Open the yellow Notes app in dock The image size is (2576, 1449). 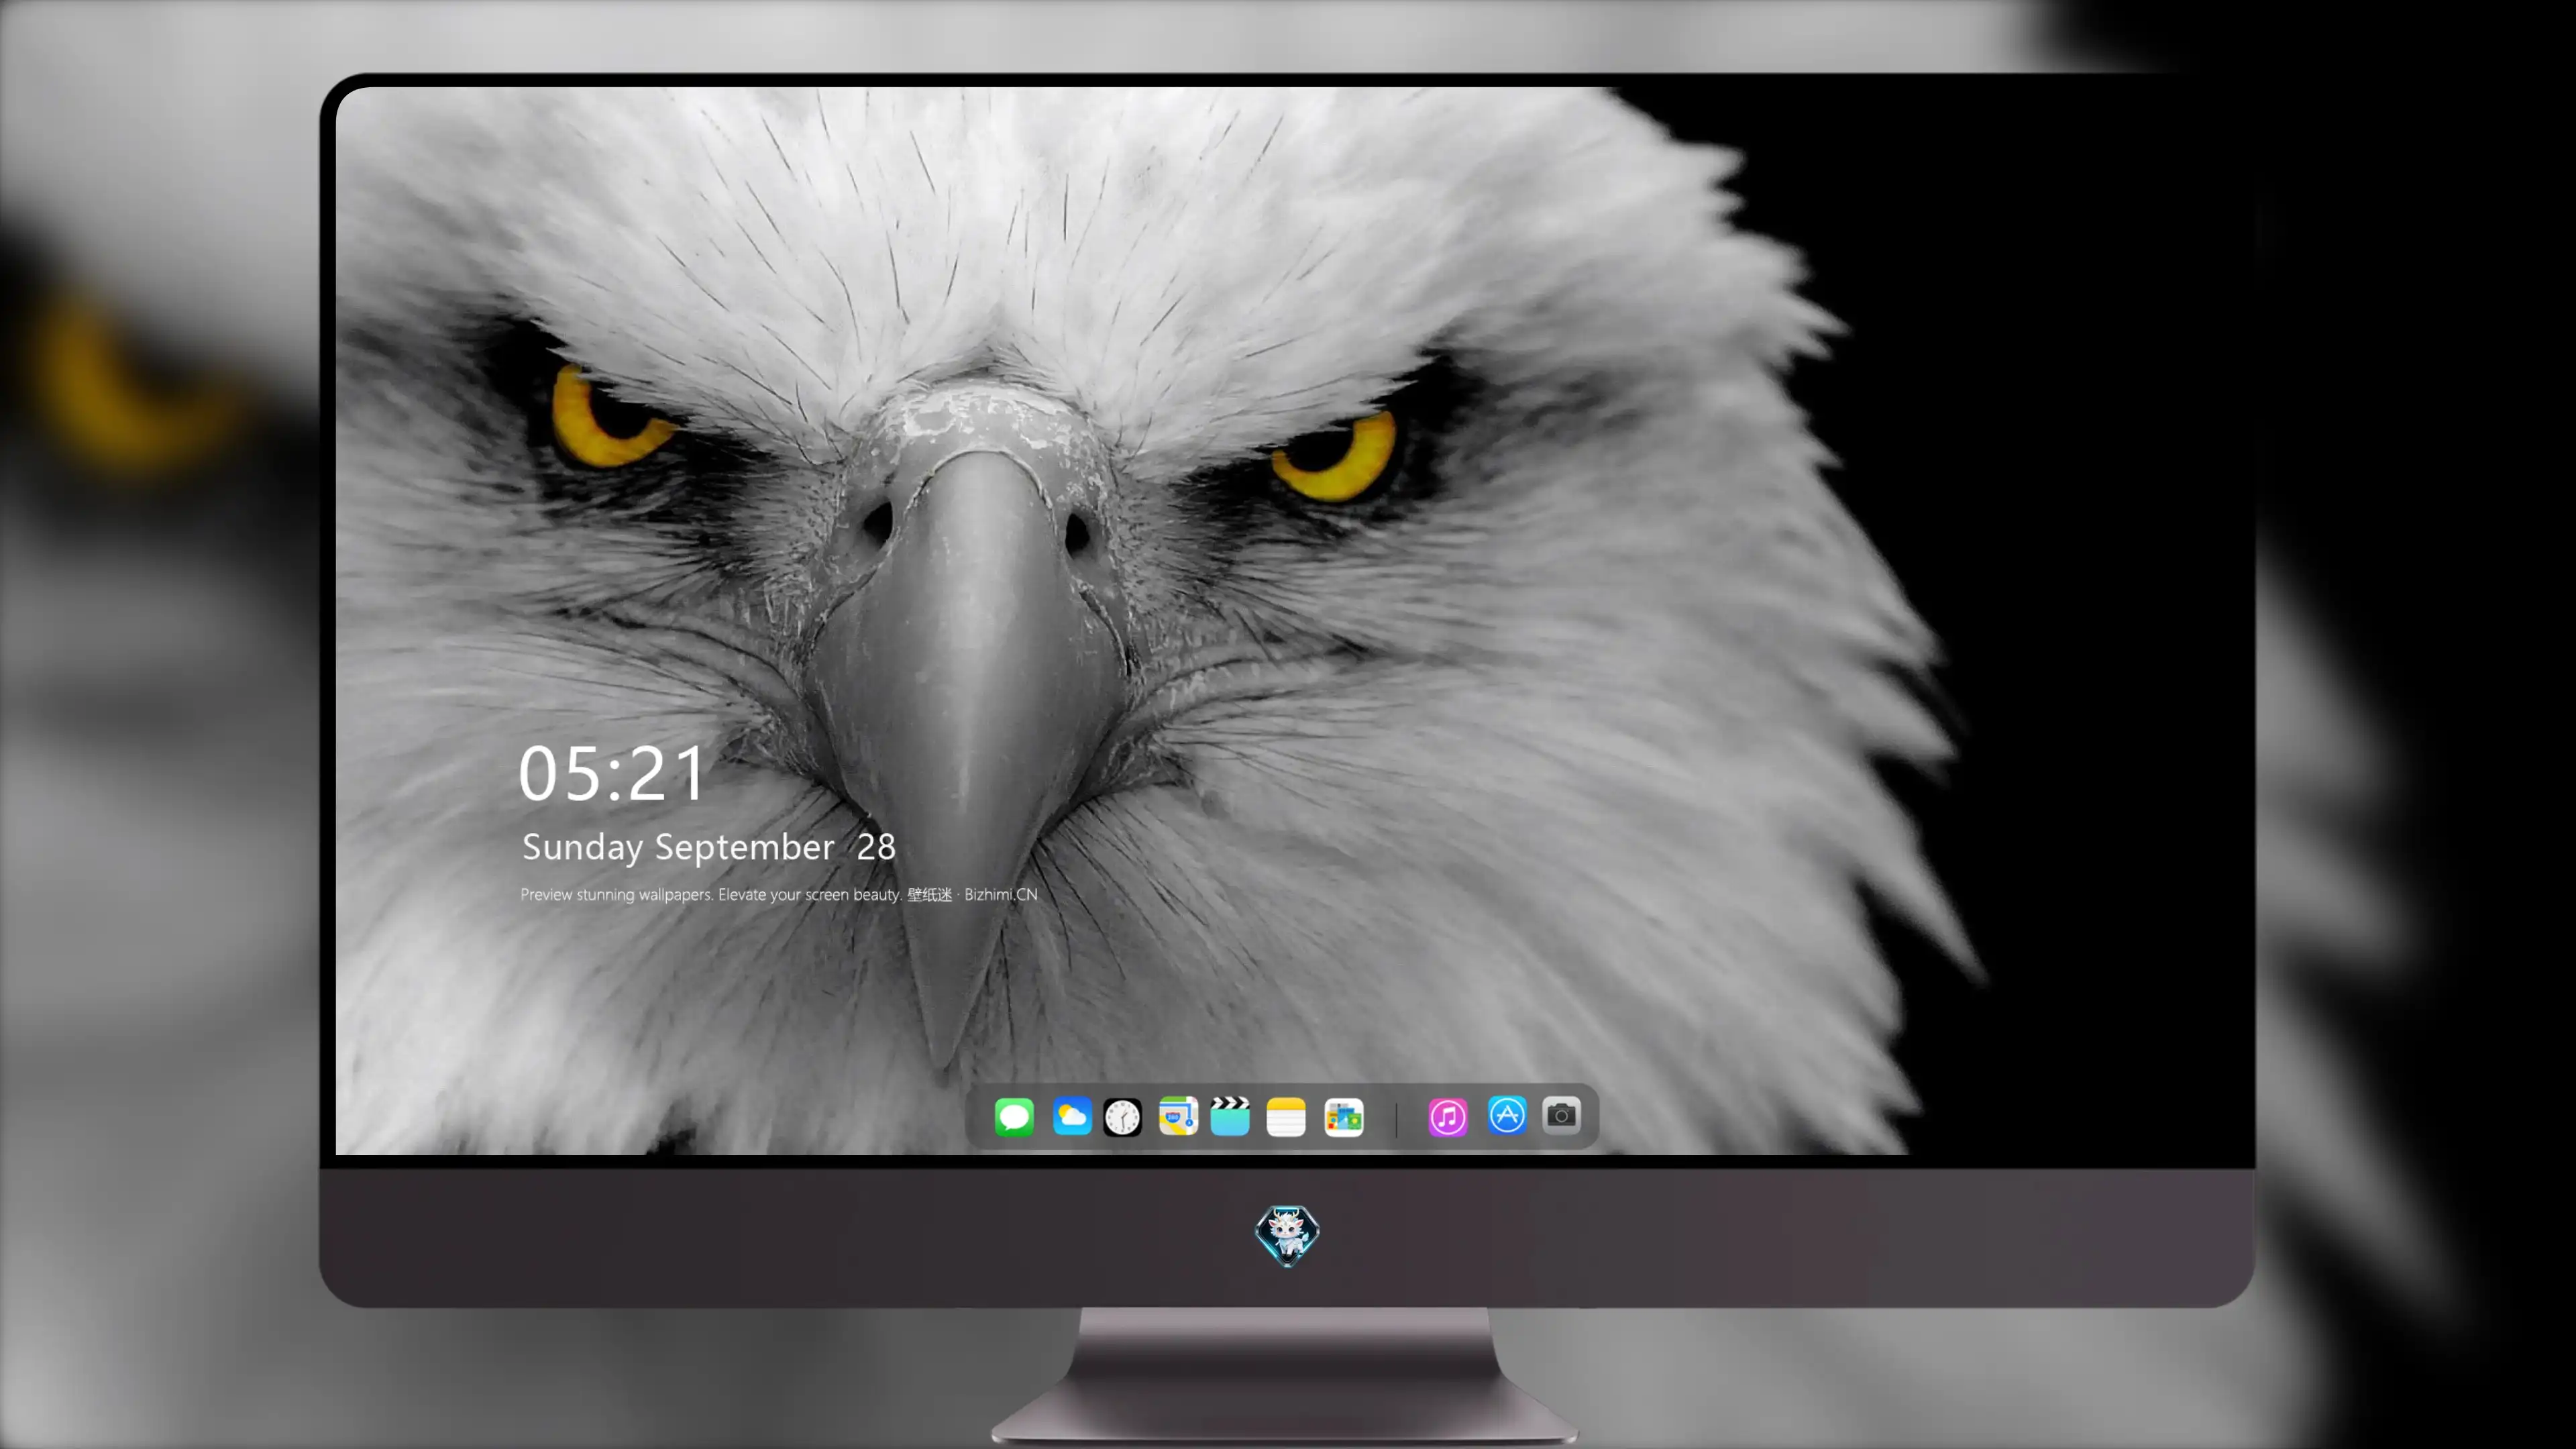[x=1286, y=1117]
